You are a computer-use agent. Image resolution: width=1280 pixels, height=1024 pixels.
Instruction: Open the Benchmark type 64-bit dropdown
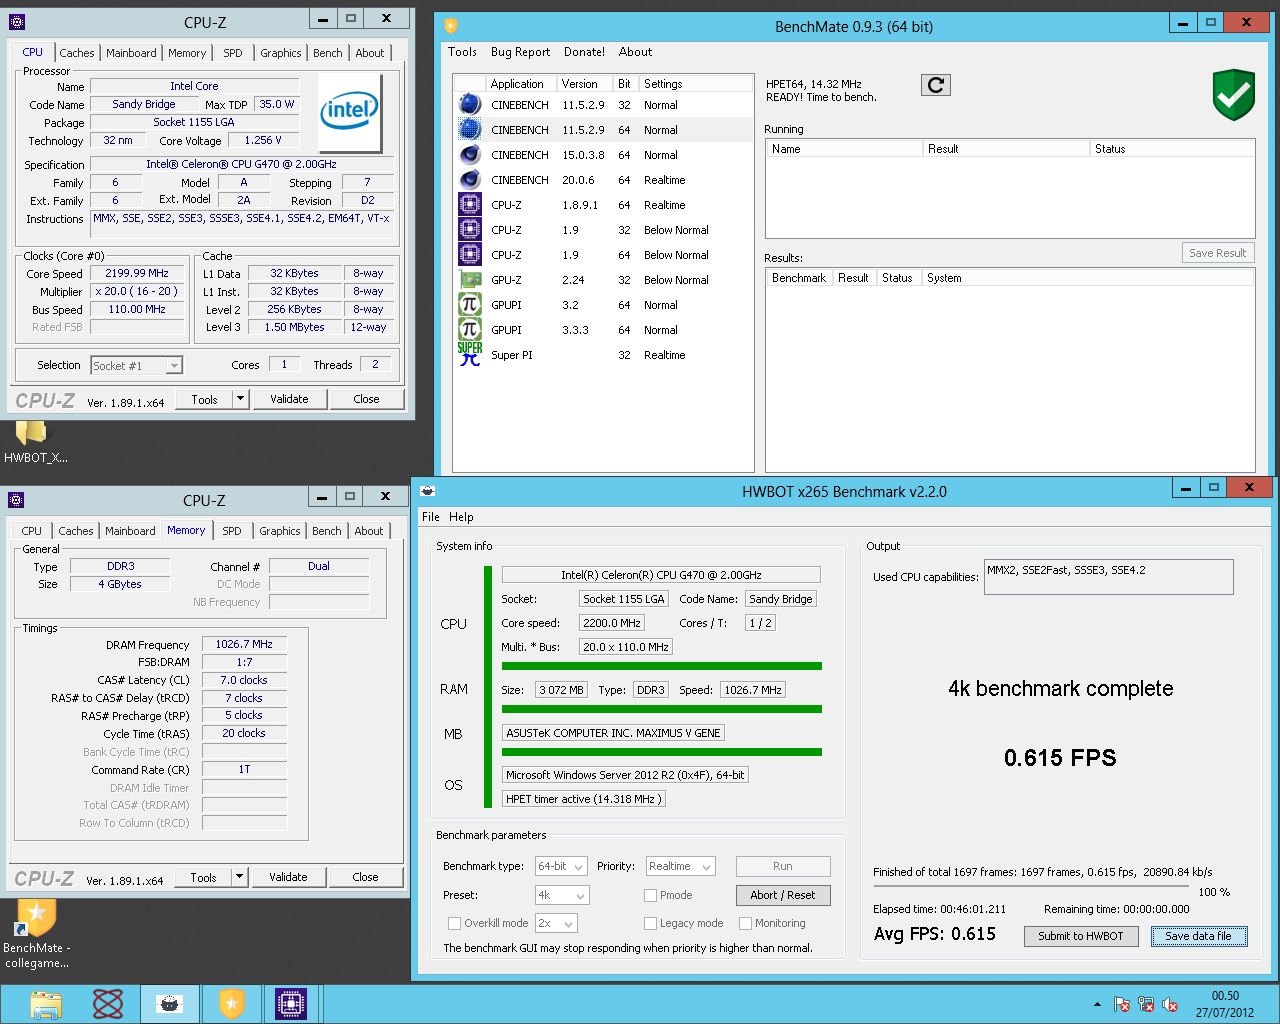click(562, 866)
